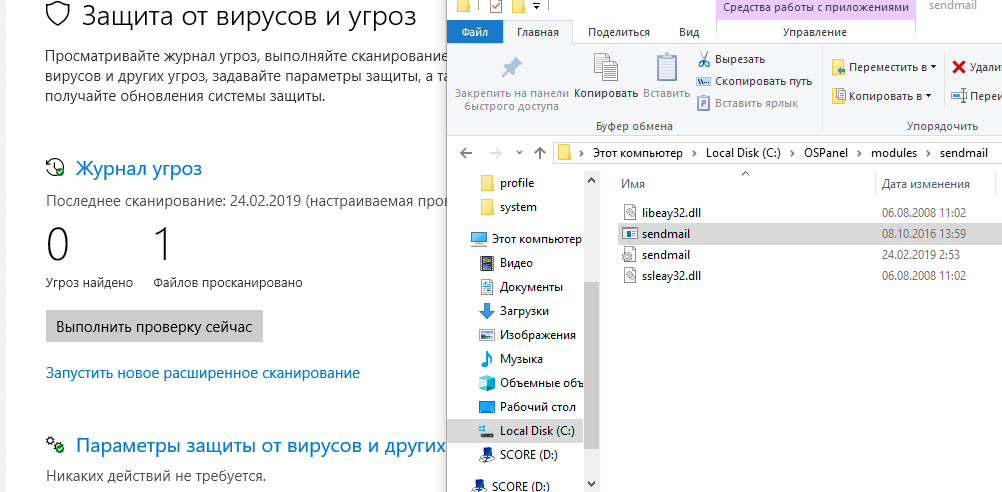Open the new advanced scan link

[203, 373]
